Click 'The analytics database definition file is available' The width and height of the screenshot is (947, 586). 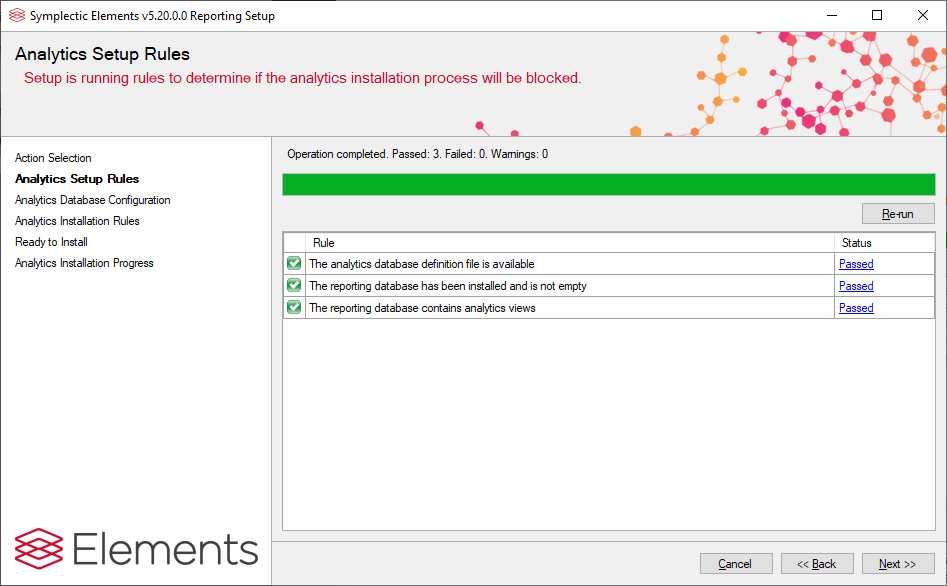tap(422, 264)
